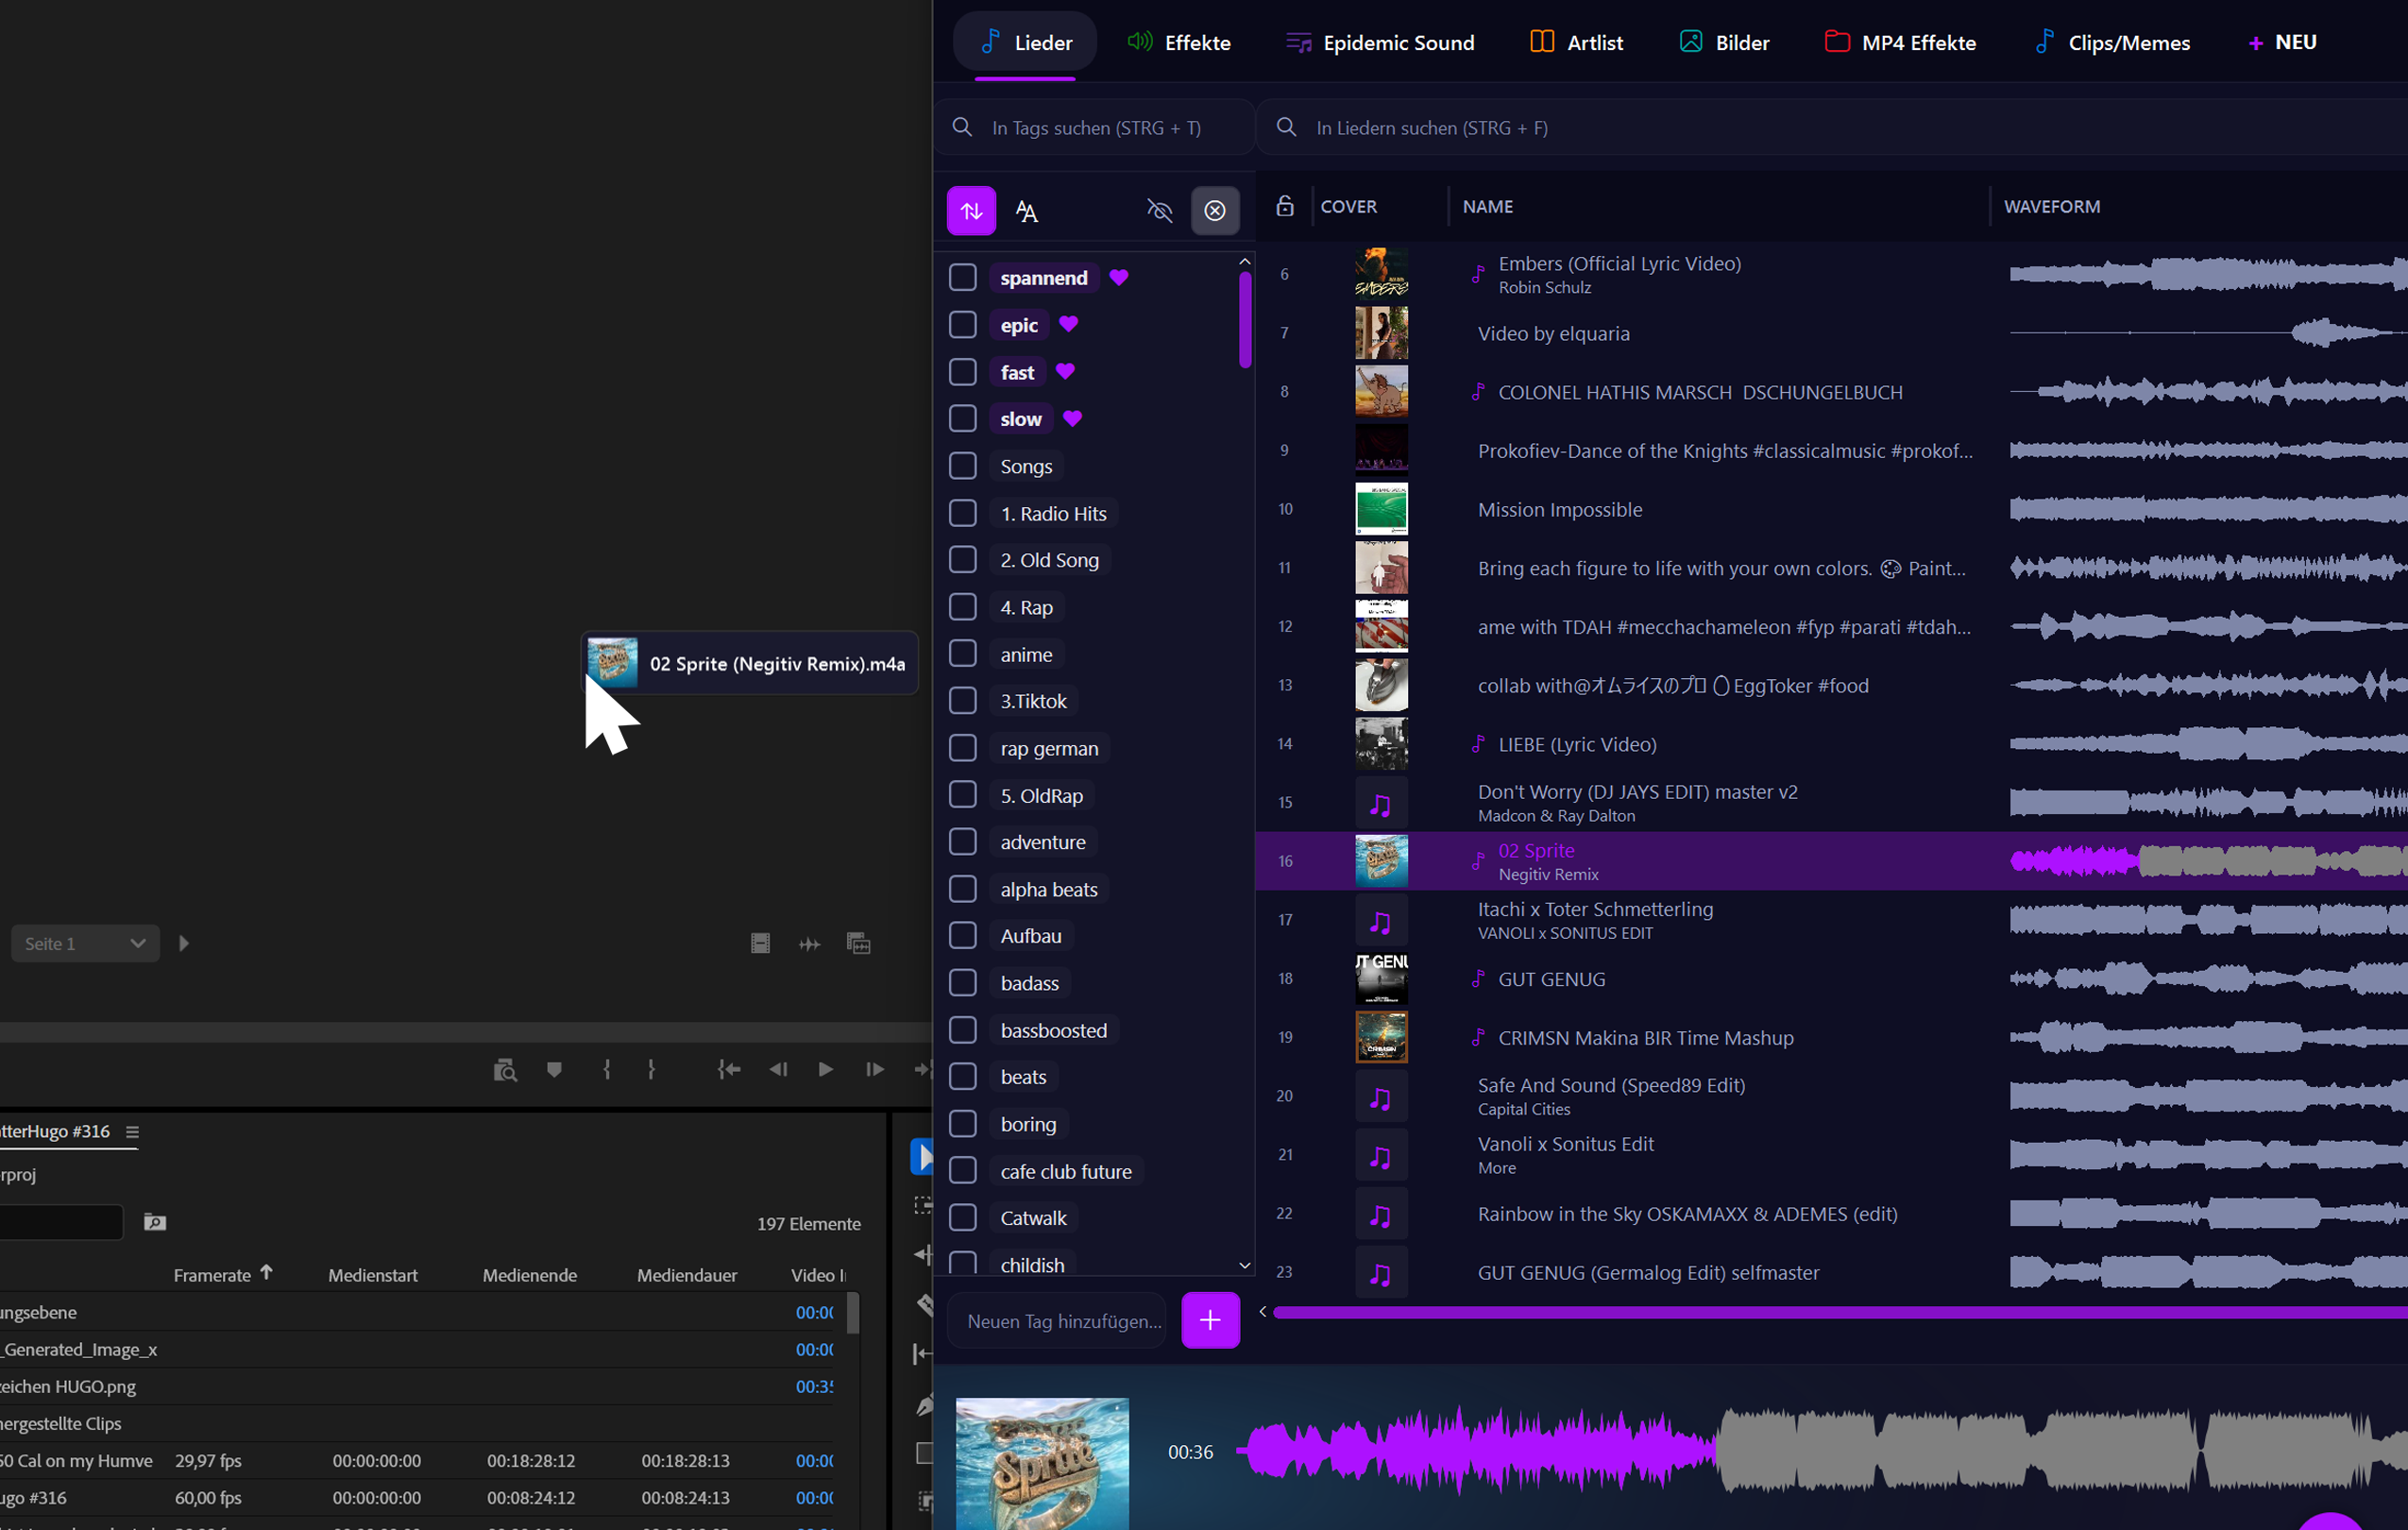Check the epic tag checkbox
Image resolution: width=2408 pixels, height=1530 pixels.
[962, 324]
